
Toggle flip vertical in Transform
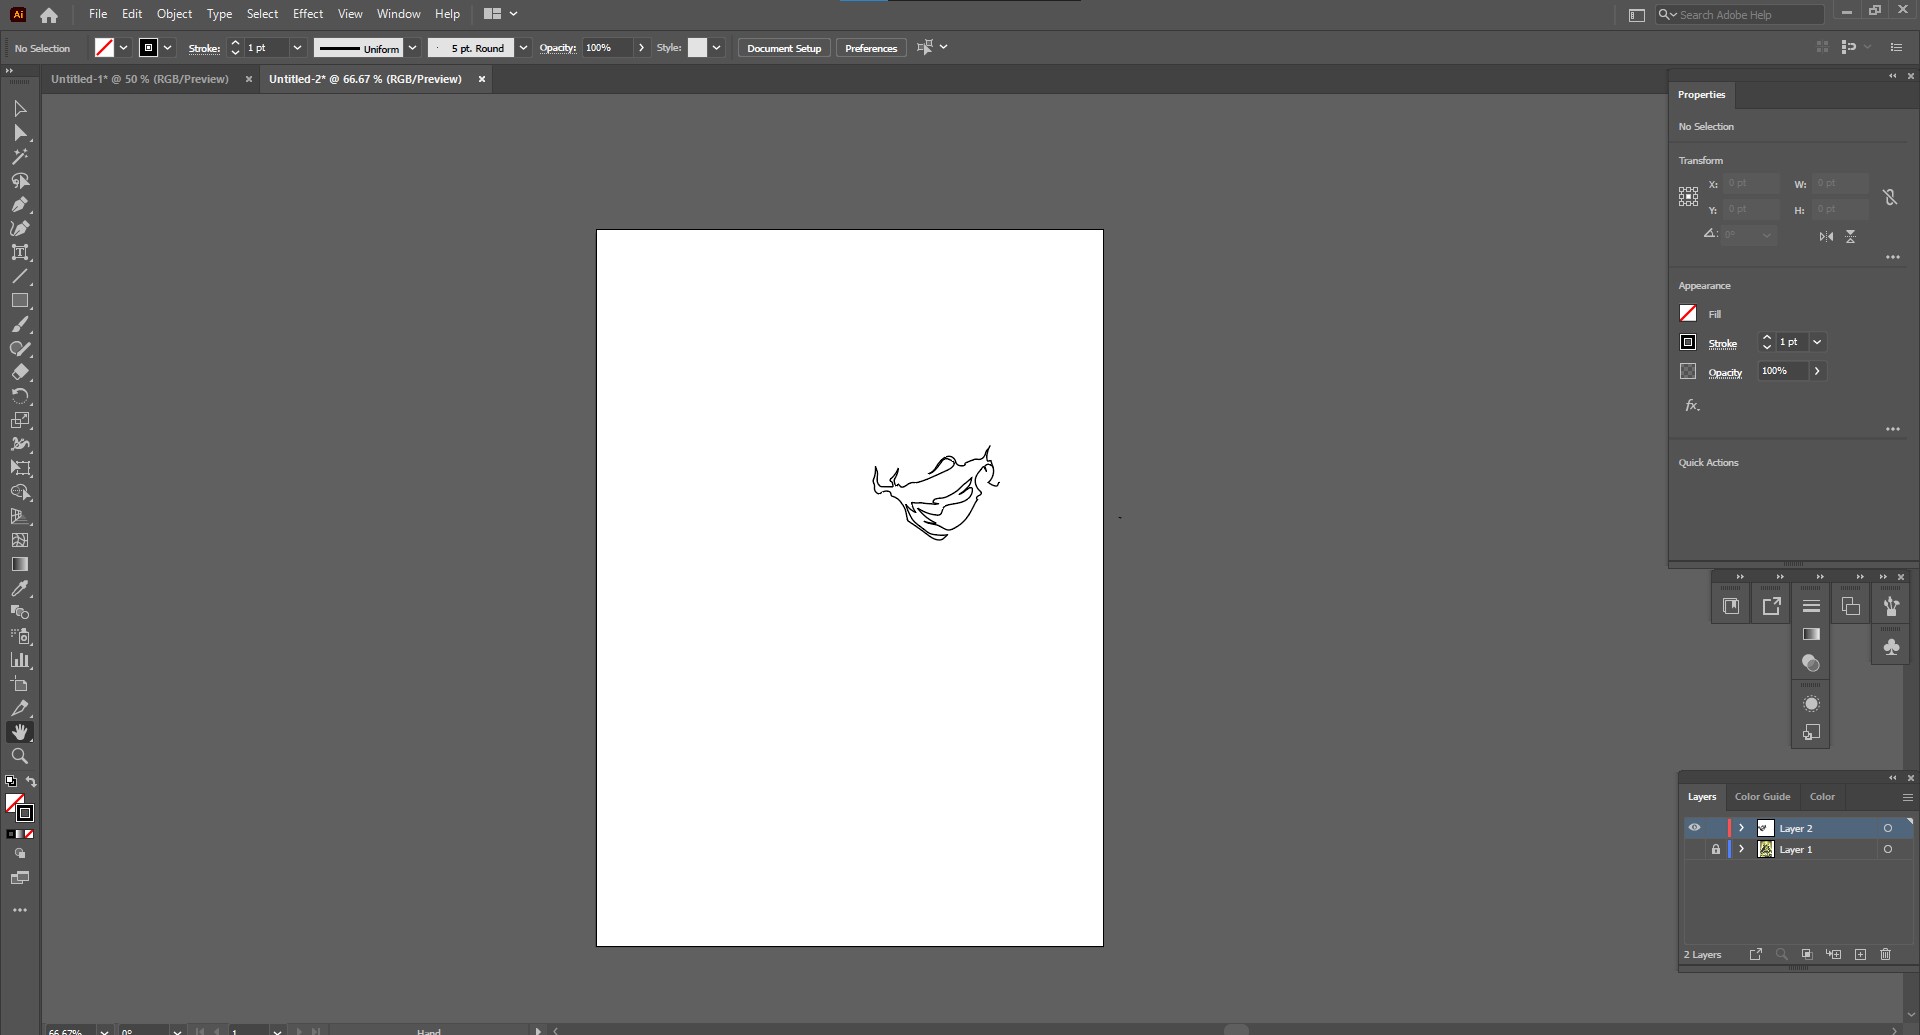pyautogui.click(x=1851, y=237)
